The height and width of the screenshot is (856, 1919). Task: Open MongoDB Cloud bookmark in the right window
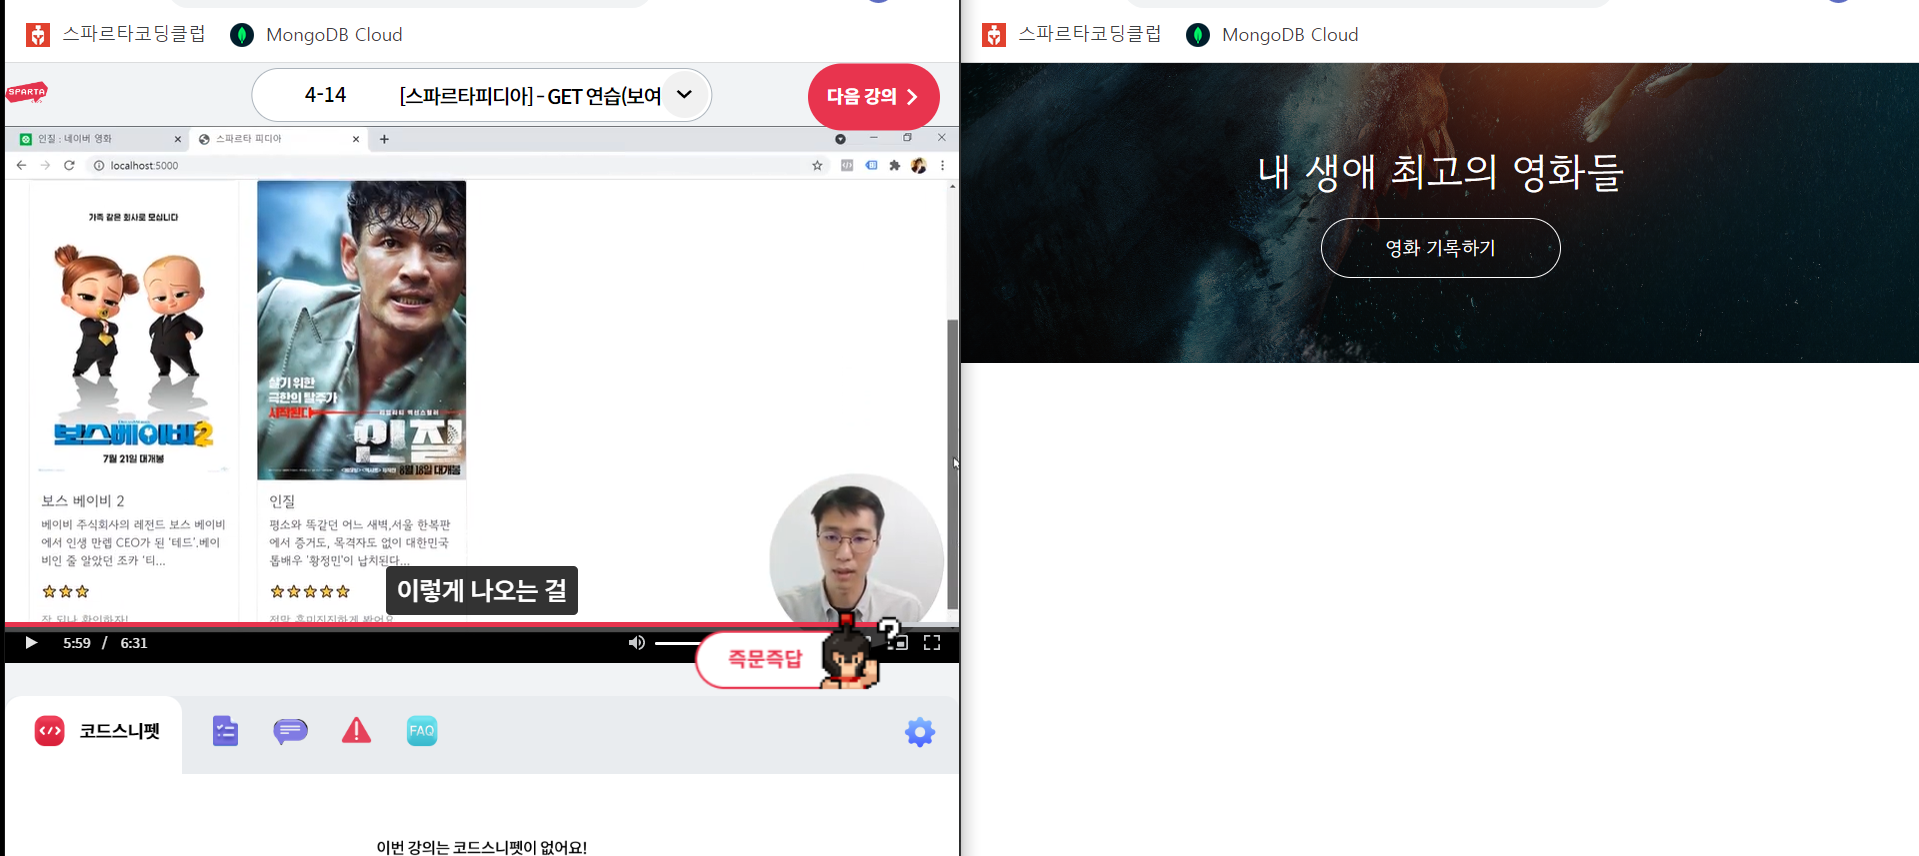coord(1272,35)
